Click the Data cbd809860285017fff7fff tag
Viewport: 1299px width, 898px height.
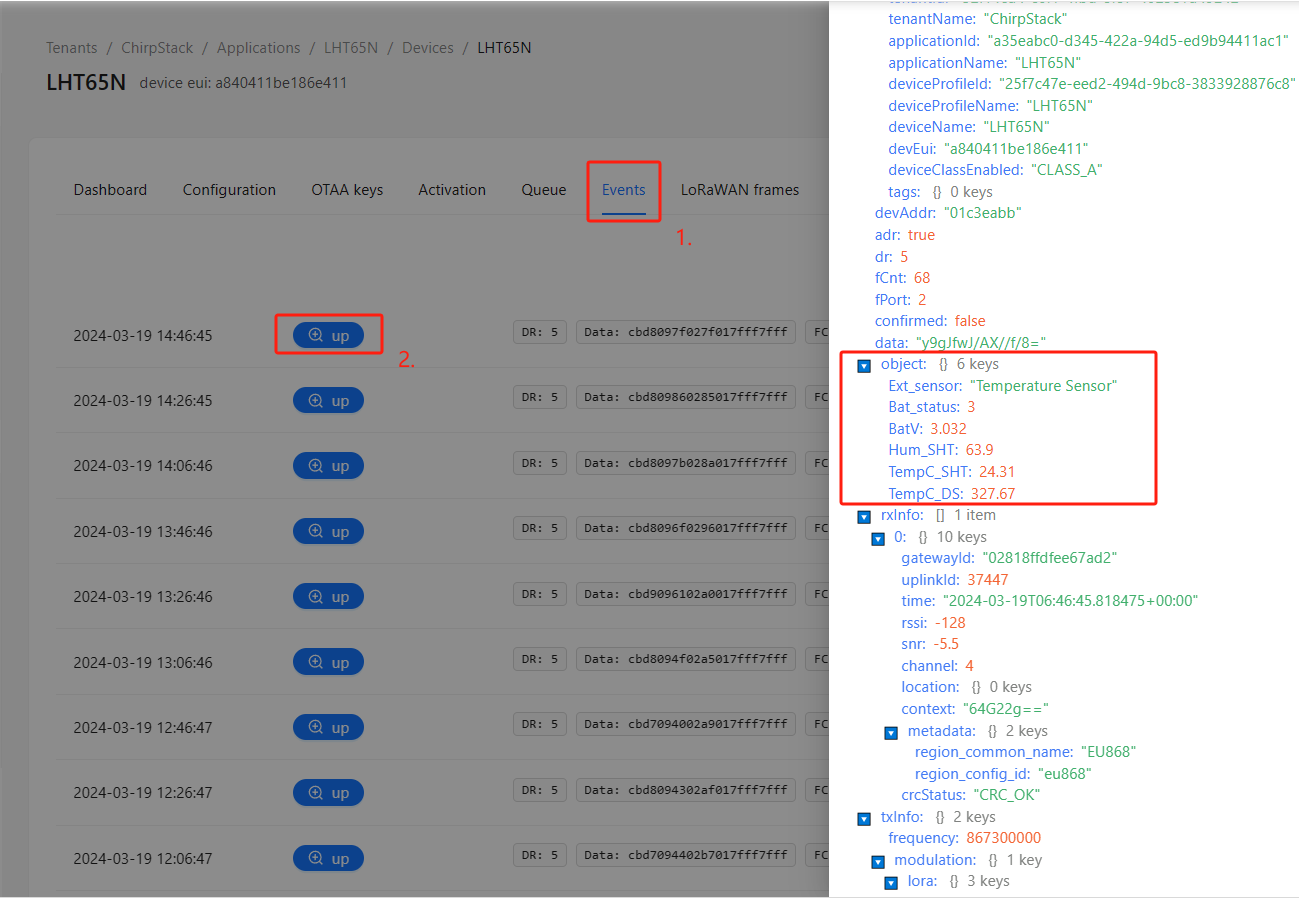pyautogui.click(x=686, y=398)
